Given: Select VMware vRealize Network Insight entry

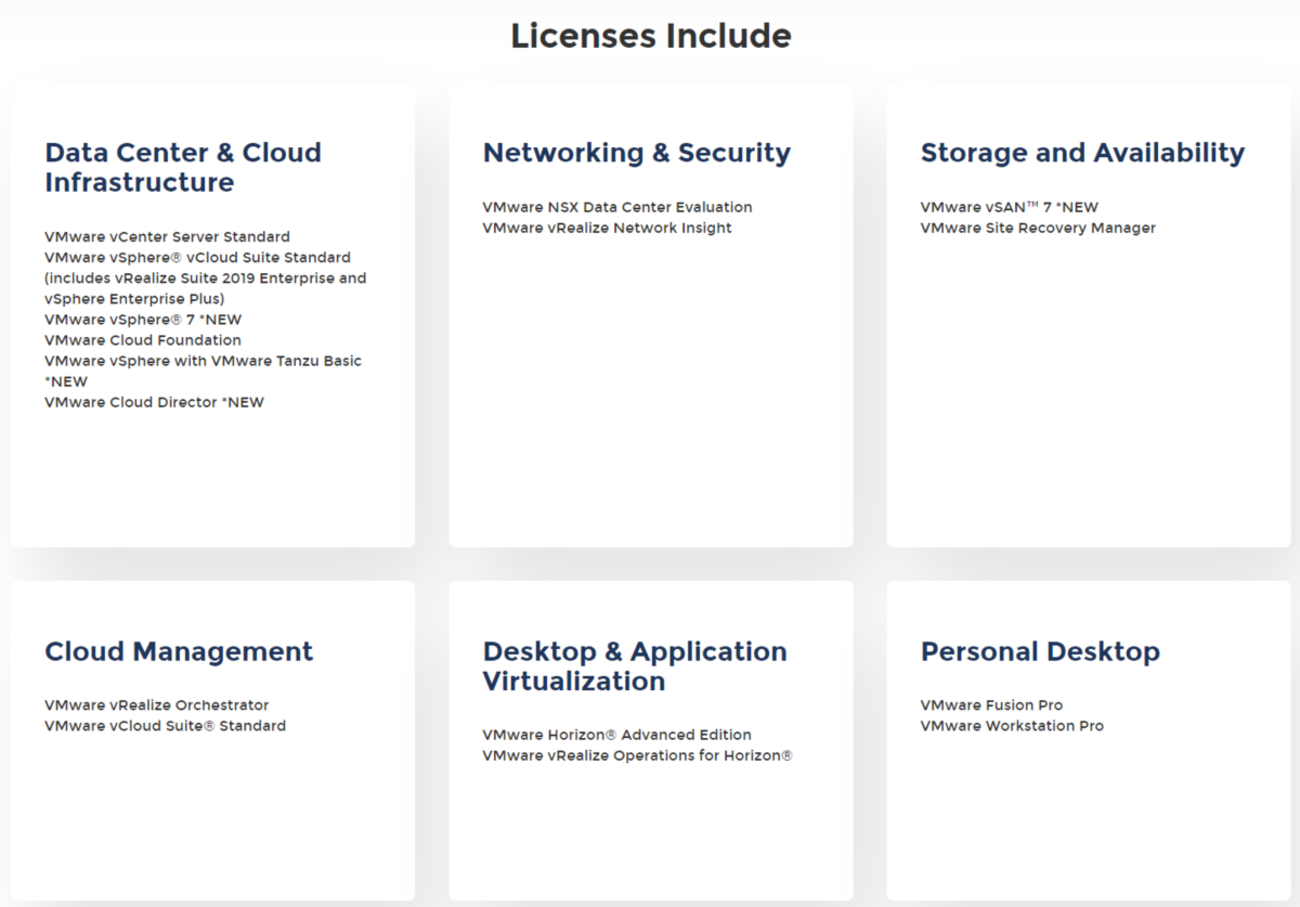Looking at the screenshot, I should coord(607,228).
